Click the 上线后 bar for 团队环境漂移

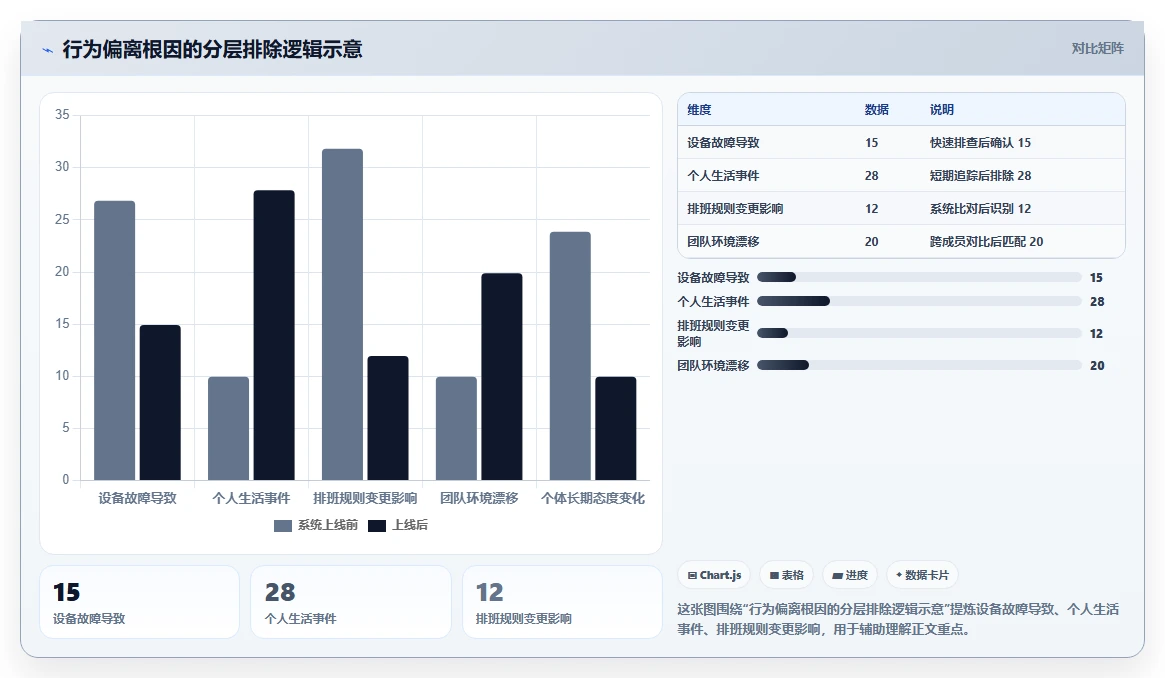(502, 377)
